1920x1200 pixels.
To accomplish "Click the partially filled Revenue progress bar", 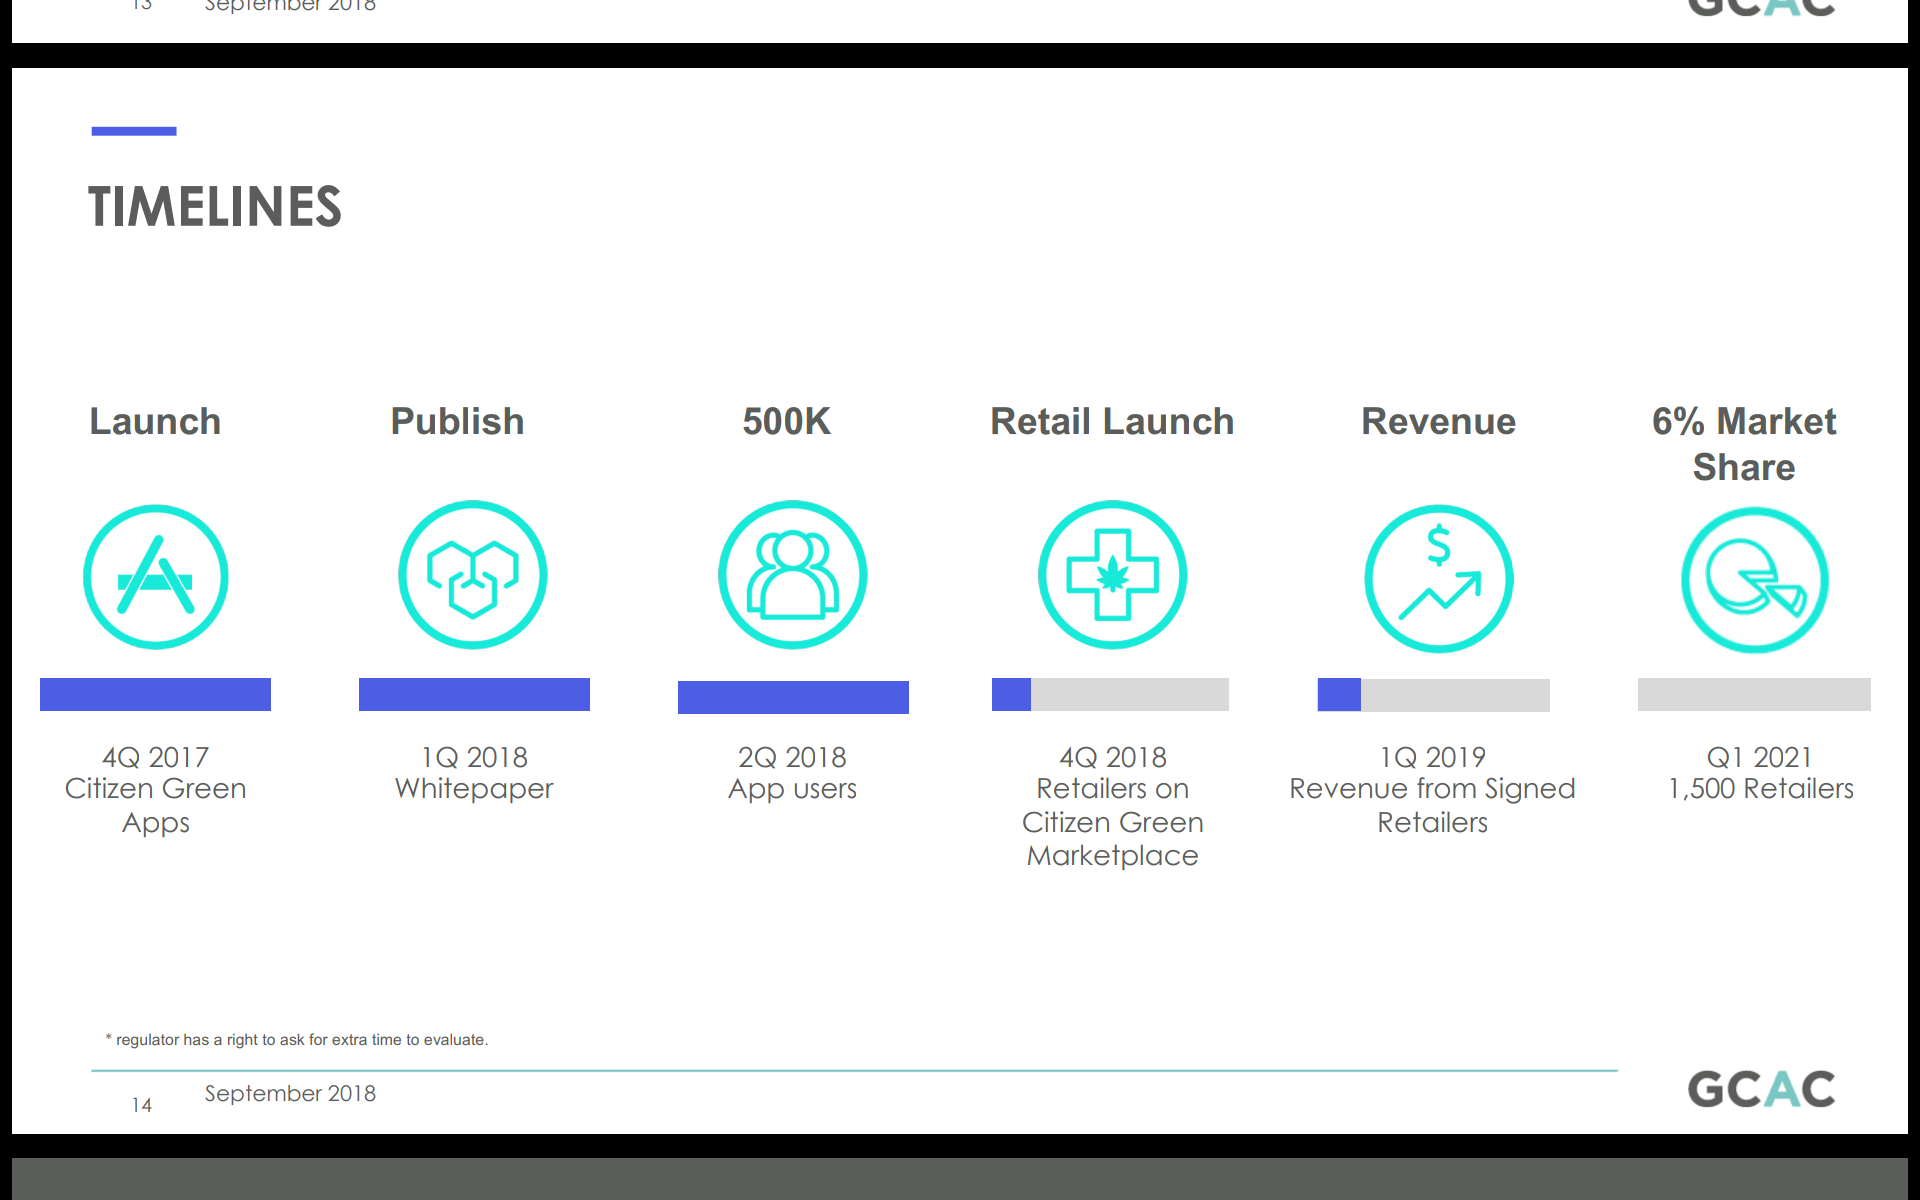I will tap(1433, 695).
